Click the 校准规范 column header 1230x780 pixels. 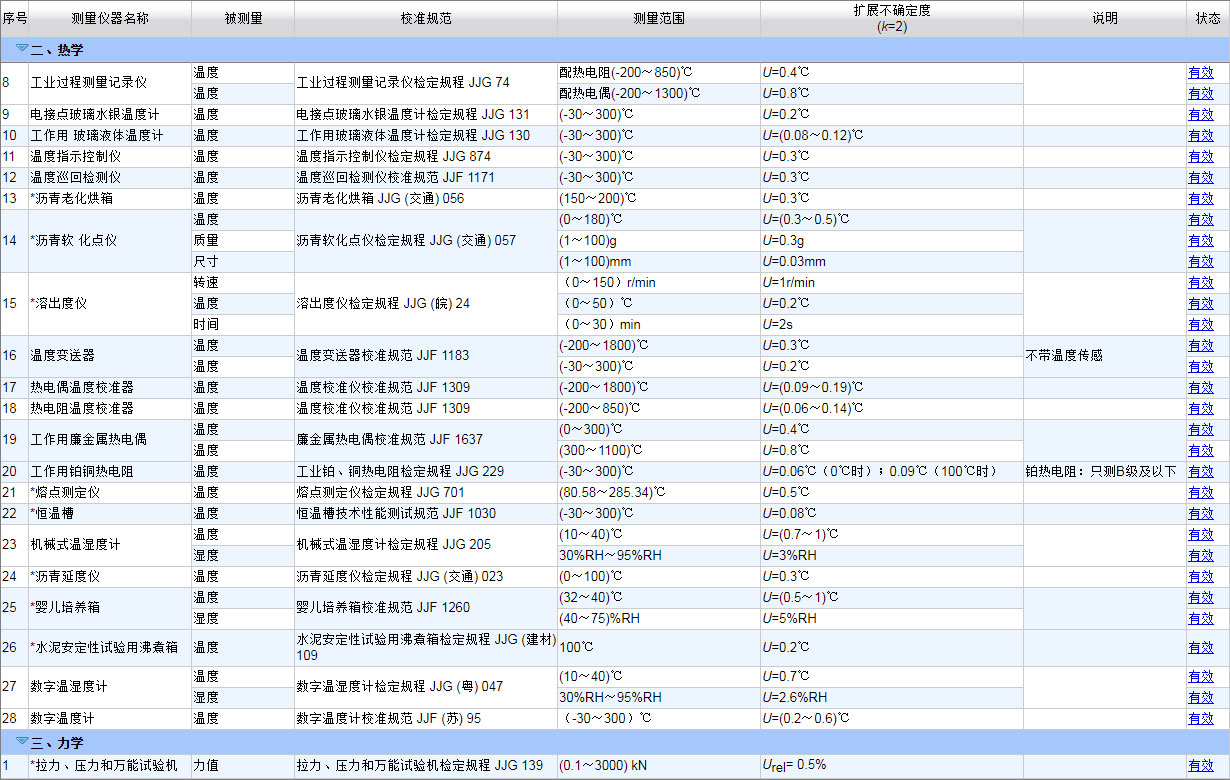coord(426,19)
